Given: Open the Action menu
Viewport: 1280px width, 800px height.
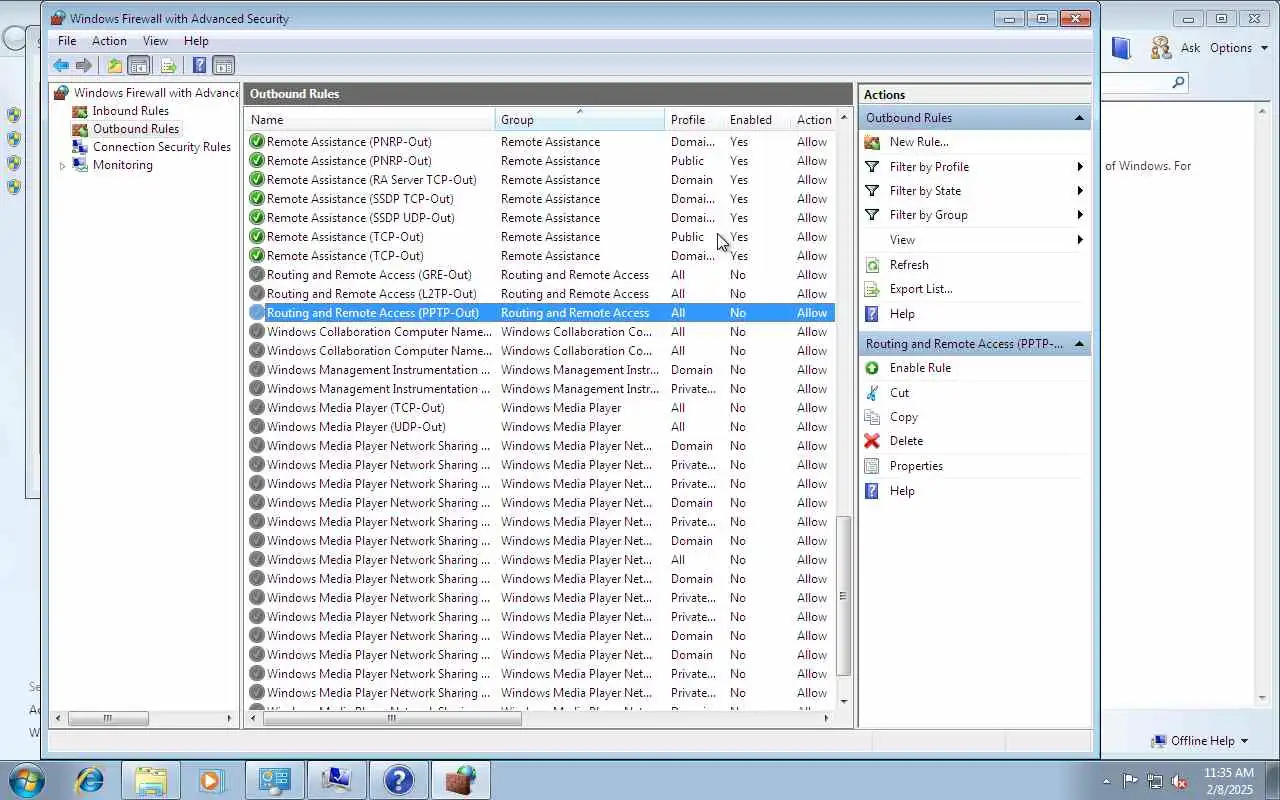Looking at the screenshot, I should coord(109,41).
